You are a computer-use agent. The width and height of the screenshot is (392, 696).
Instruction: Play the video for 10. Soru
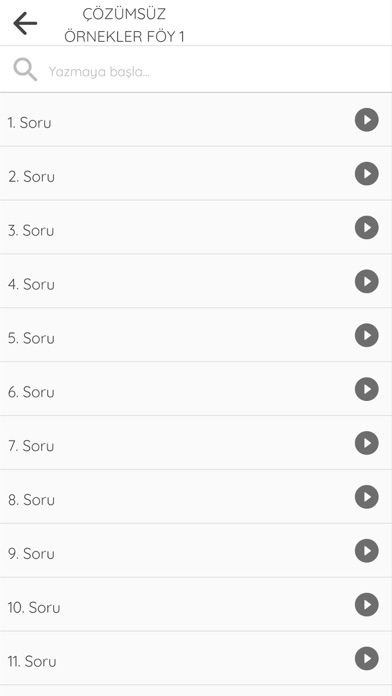tap(366, 605)
